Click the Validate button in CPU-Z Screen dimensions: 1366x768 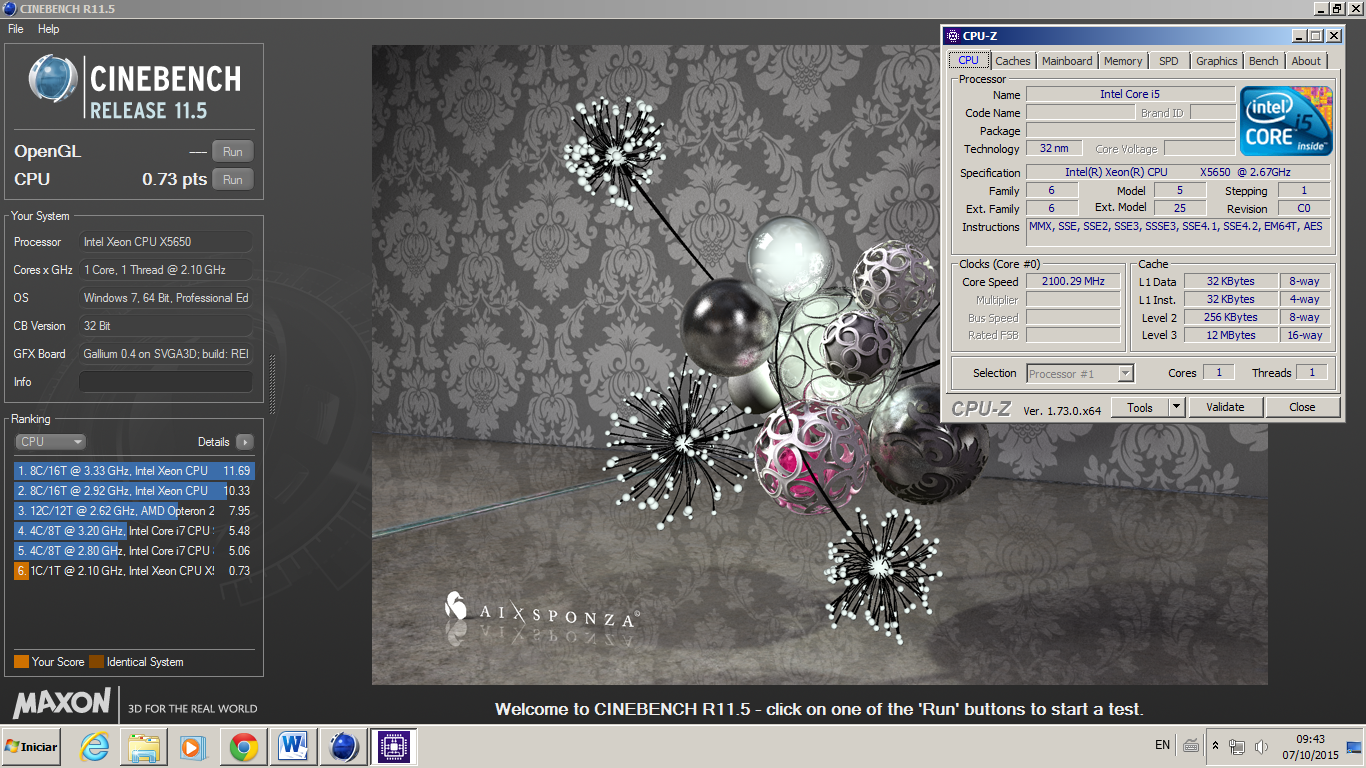[1225, 407]
